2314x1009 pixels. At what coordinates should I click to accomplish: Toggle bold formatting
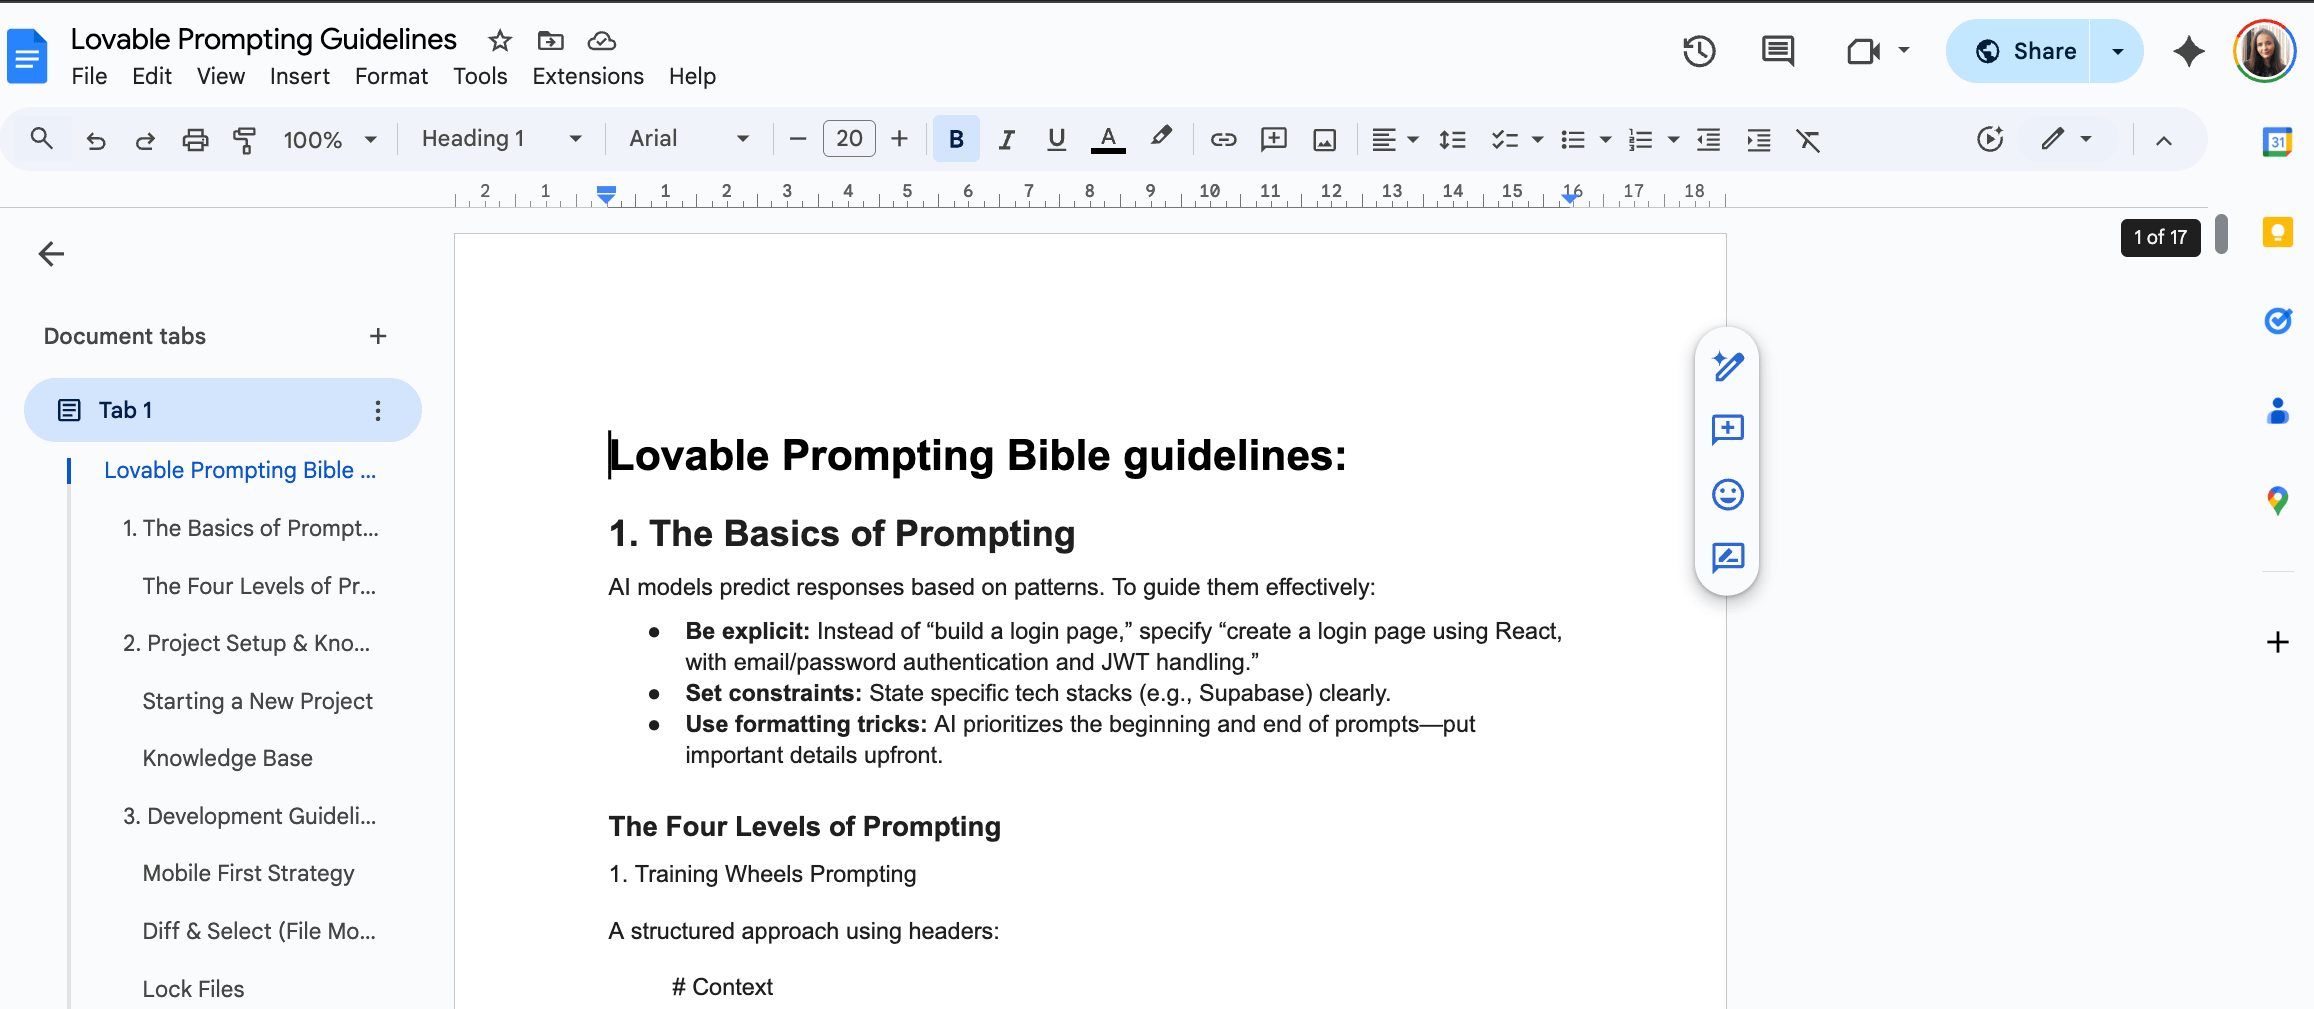(956, 139)
